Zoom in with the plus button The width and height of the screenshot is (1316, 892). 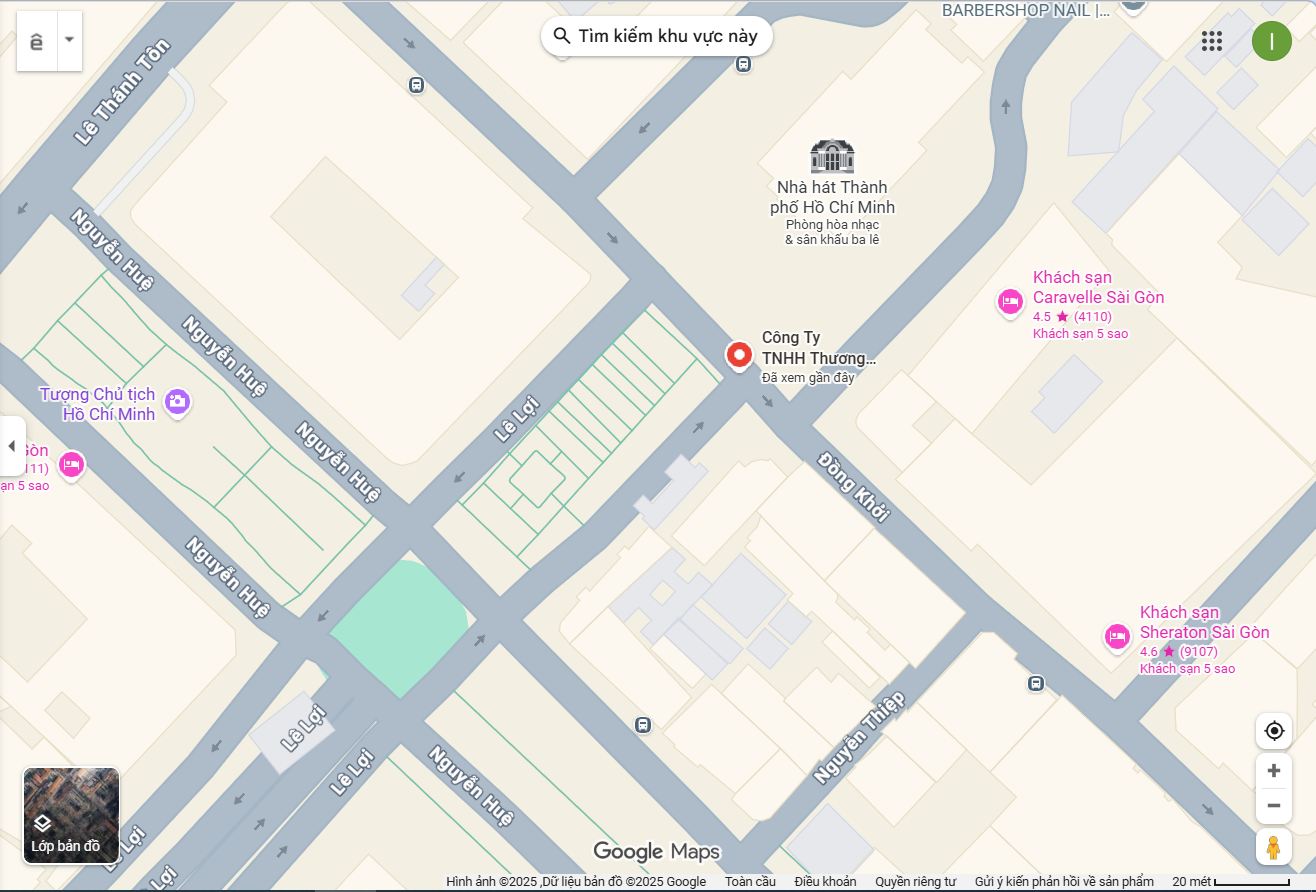(1273, 771)
